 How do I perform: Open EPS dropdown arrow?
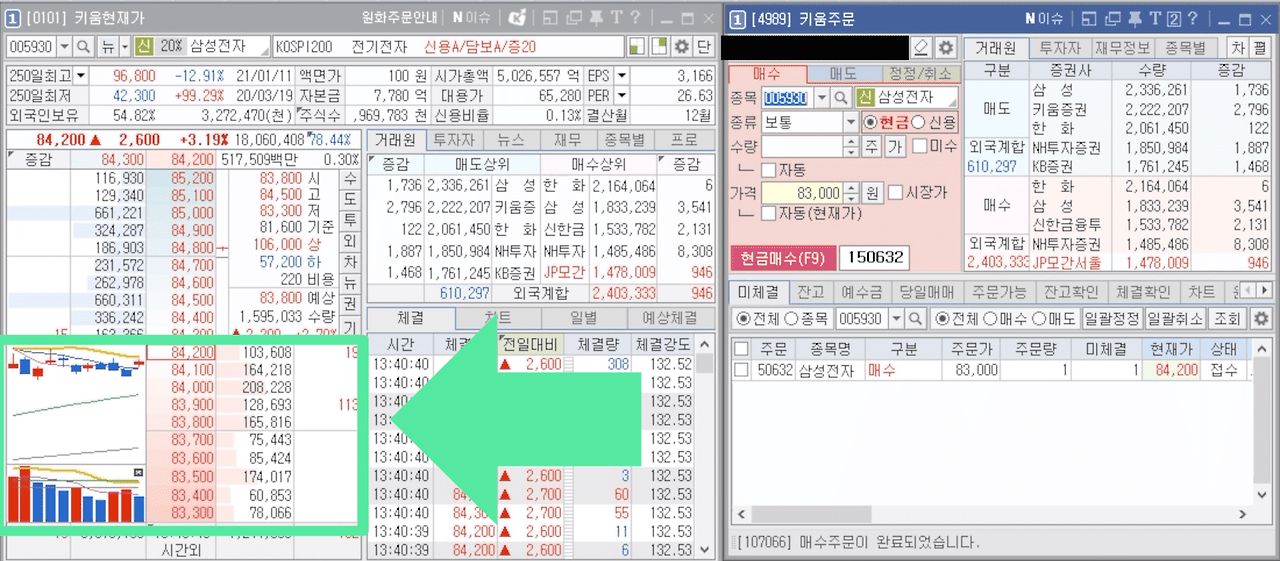click(621, 75)
